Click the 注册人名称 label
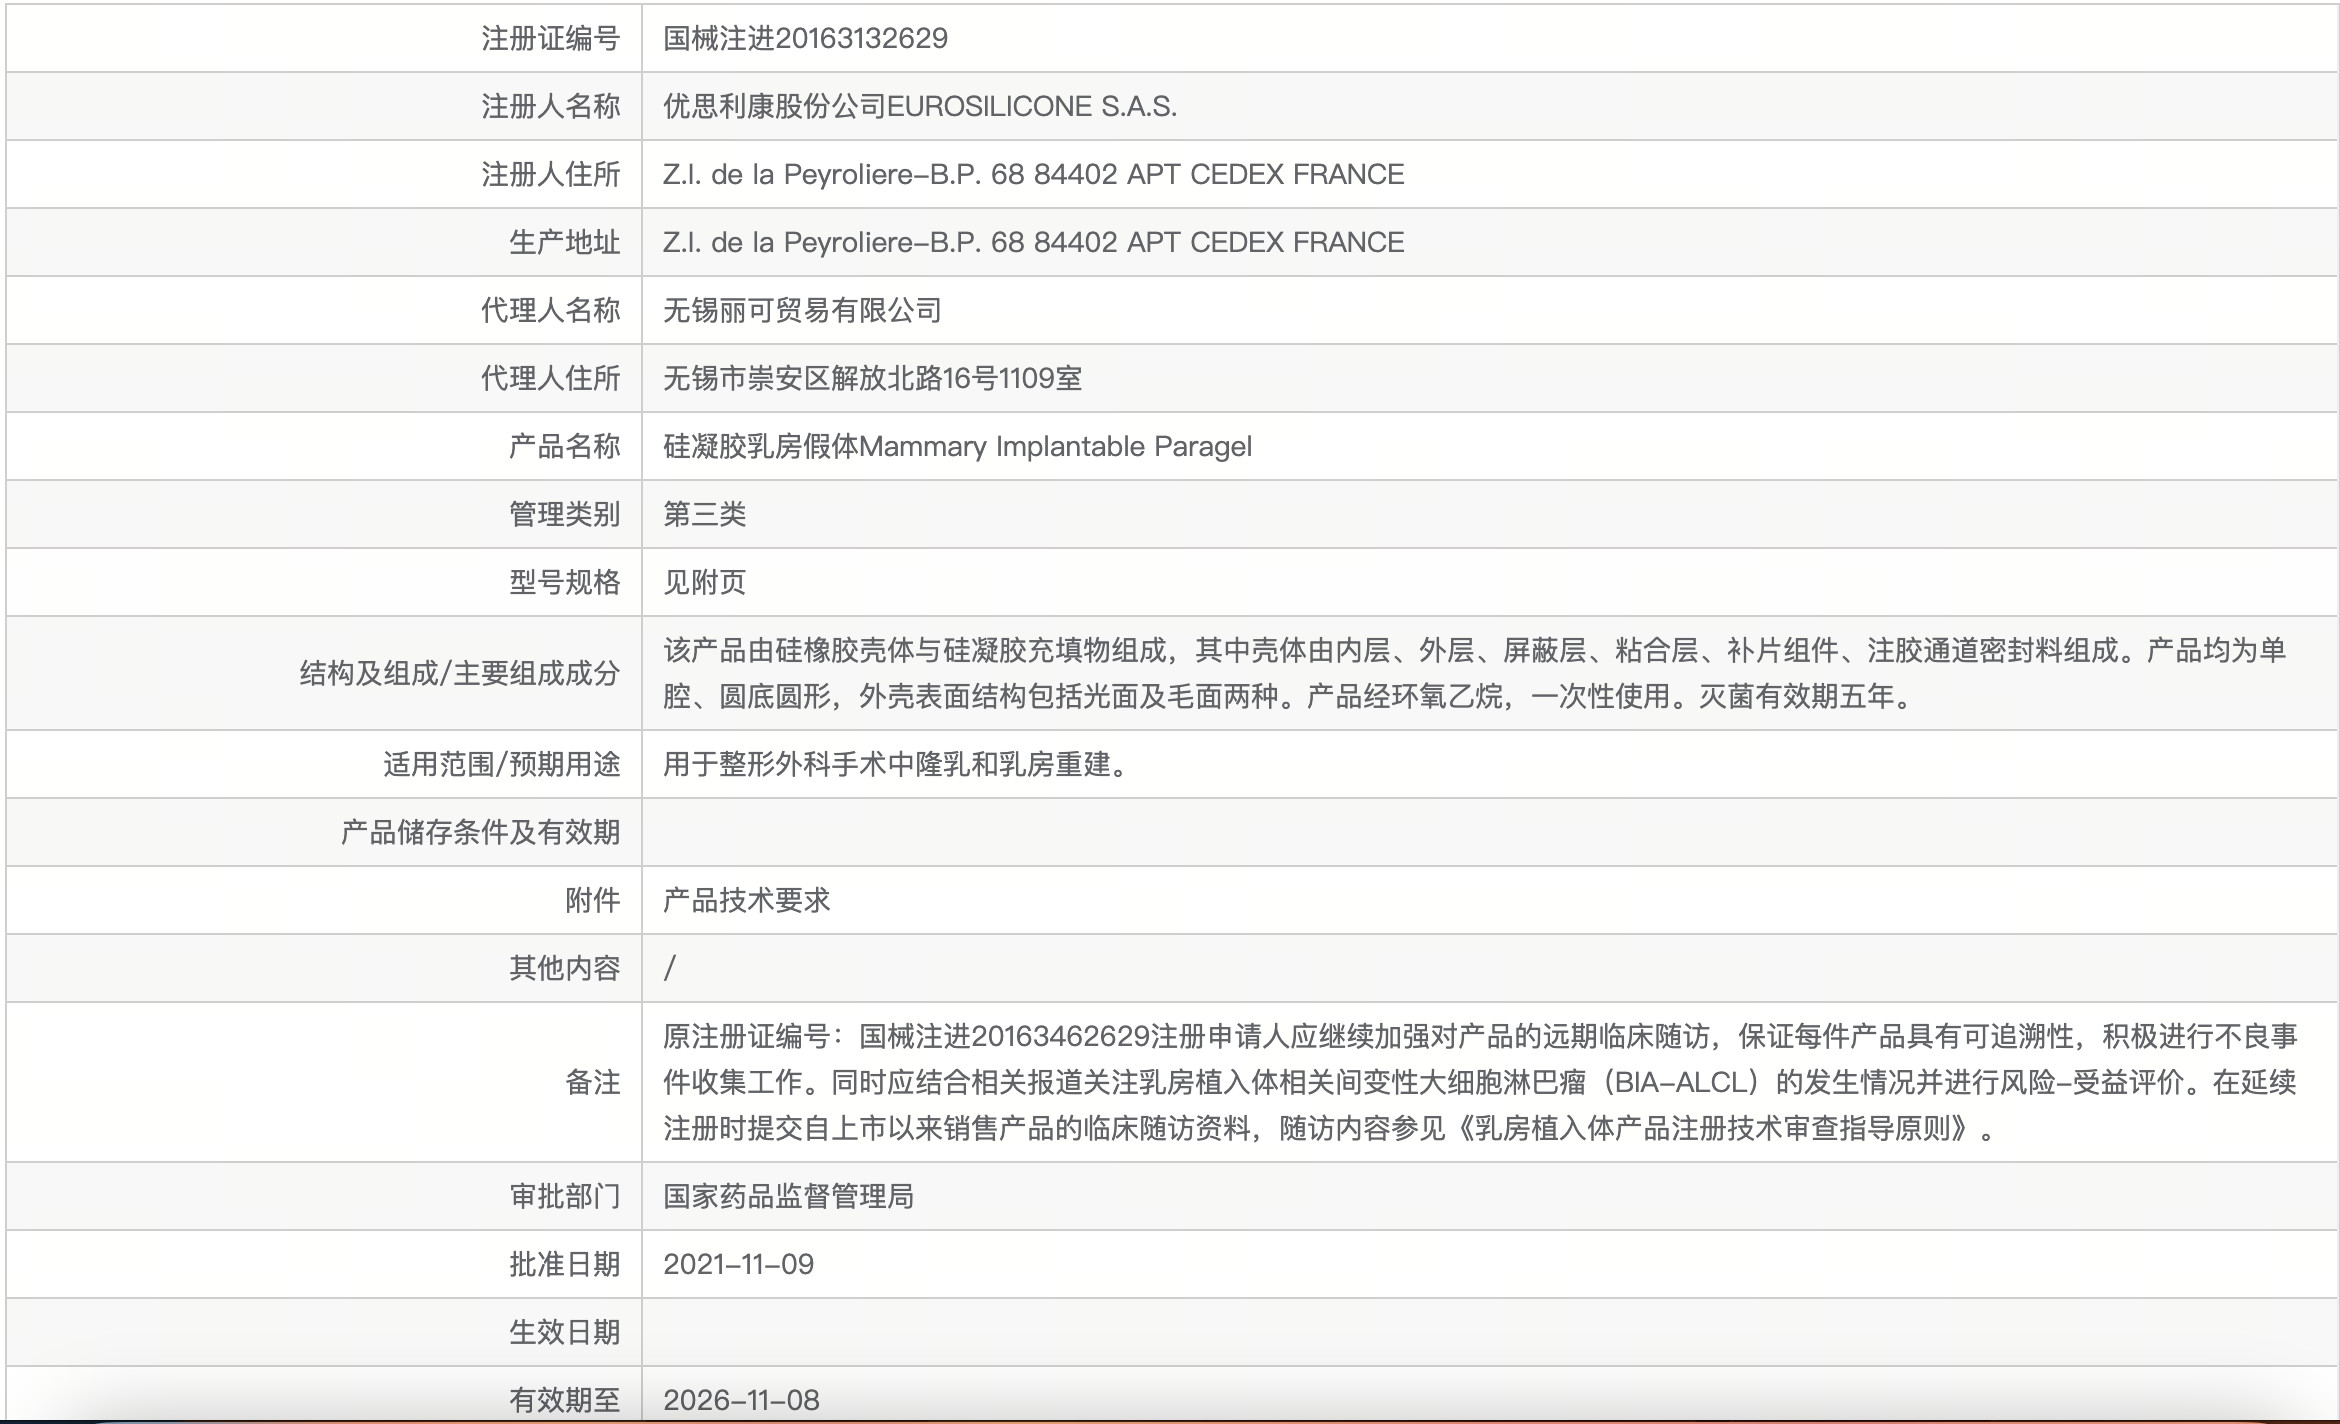The height and width of the screenshot is (1424, 2340). pos(551,106)
